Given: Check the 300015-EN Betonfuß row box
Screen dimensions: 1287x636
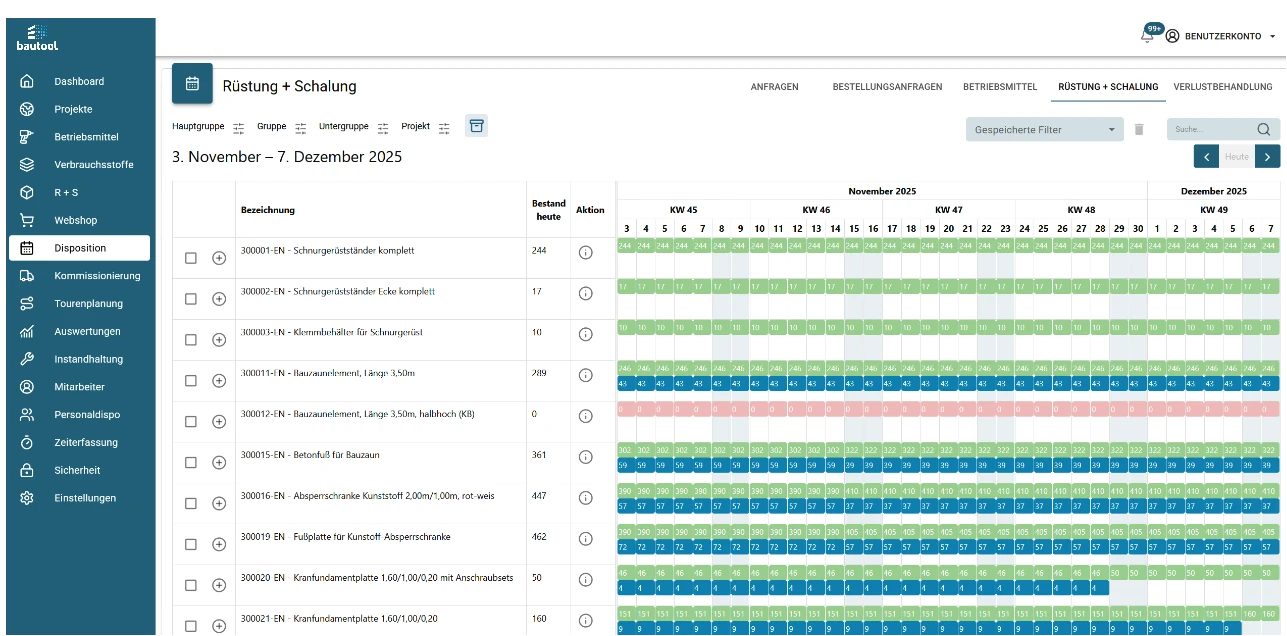Looking at the screenshot, I should coord(191,463).
